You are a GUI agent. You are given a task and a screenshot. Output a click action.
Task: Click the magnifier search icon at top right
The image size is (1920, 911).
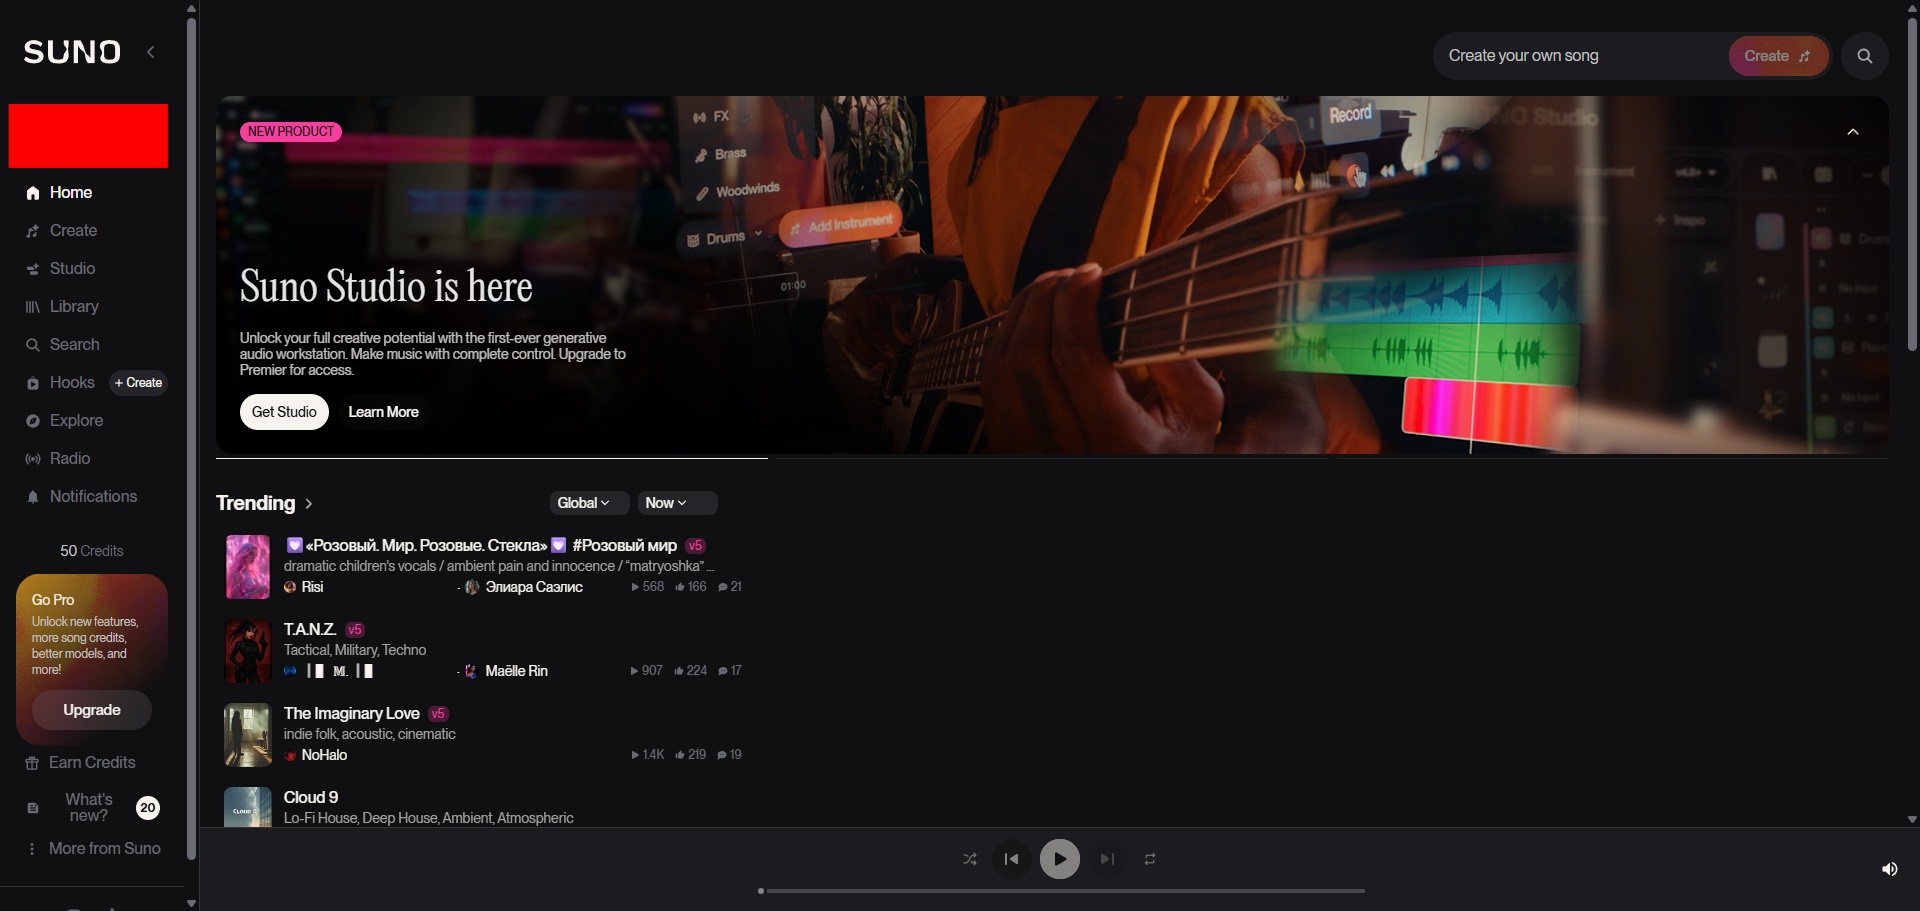click(x=1864, y=56)
